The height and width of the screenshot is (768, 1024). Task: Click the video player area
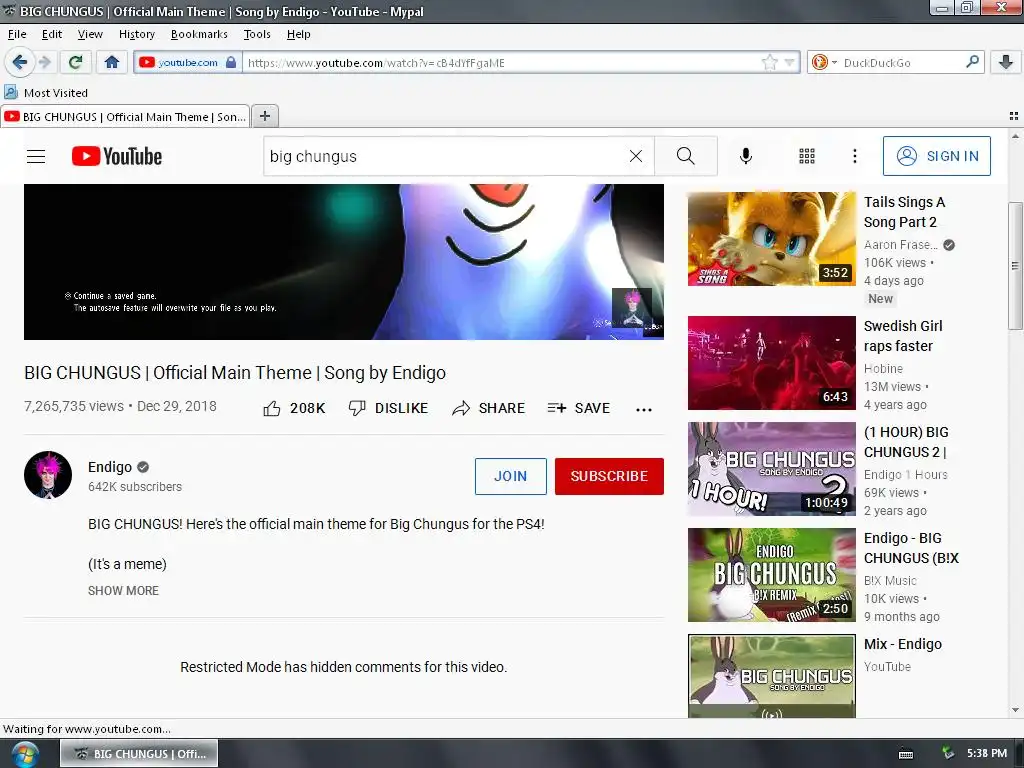[x=344, y=261]
